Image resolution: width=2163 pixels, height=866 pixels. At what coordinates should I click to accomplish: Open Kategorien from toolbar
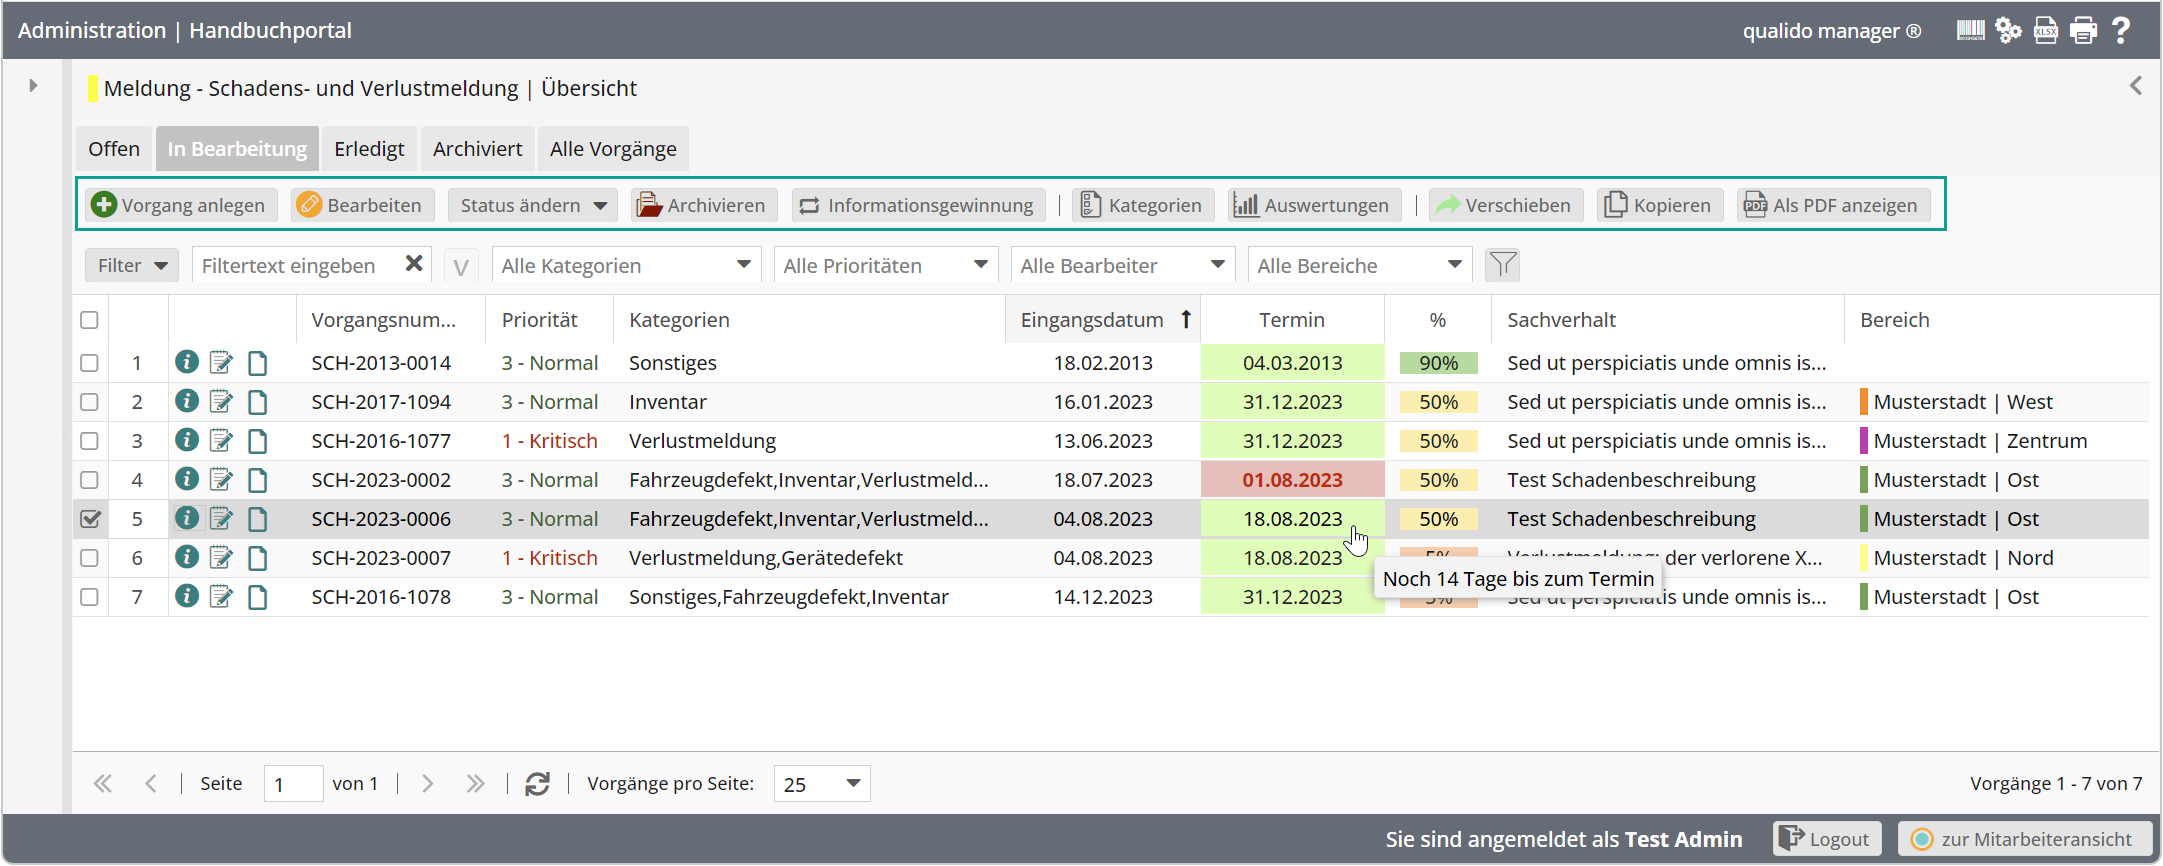pos(1143,205)
